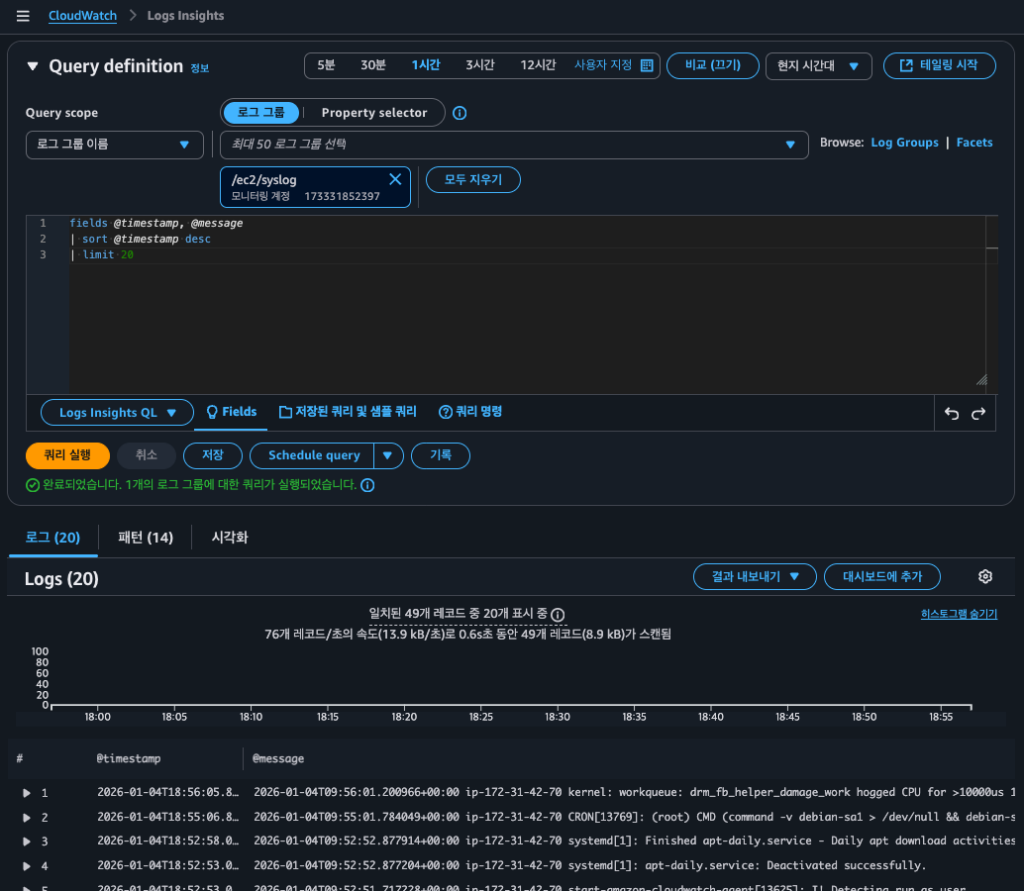Click info icon beside query completion message
This screenshot has width=1024, height=891.
point(368,485)
